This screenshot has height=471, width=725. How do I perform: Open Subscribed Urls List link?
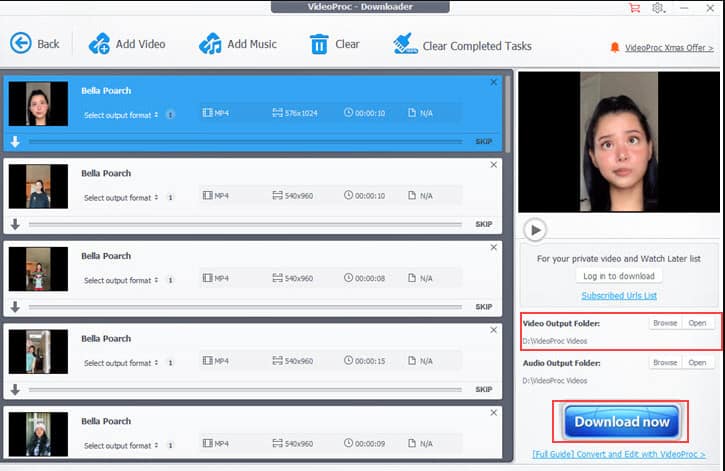coord(619,295)
